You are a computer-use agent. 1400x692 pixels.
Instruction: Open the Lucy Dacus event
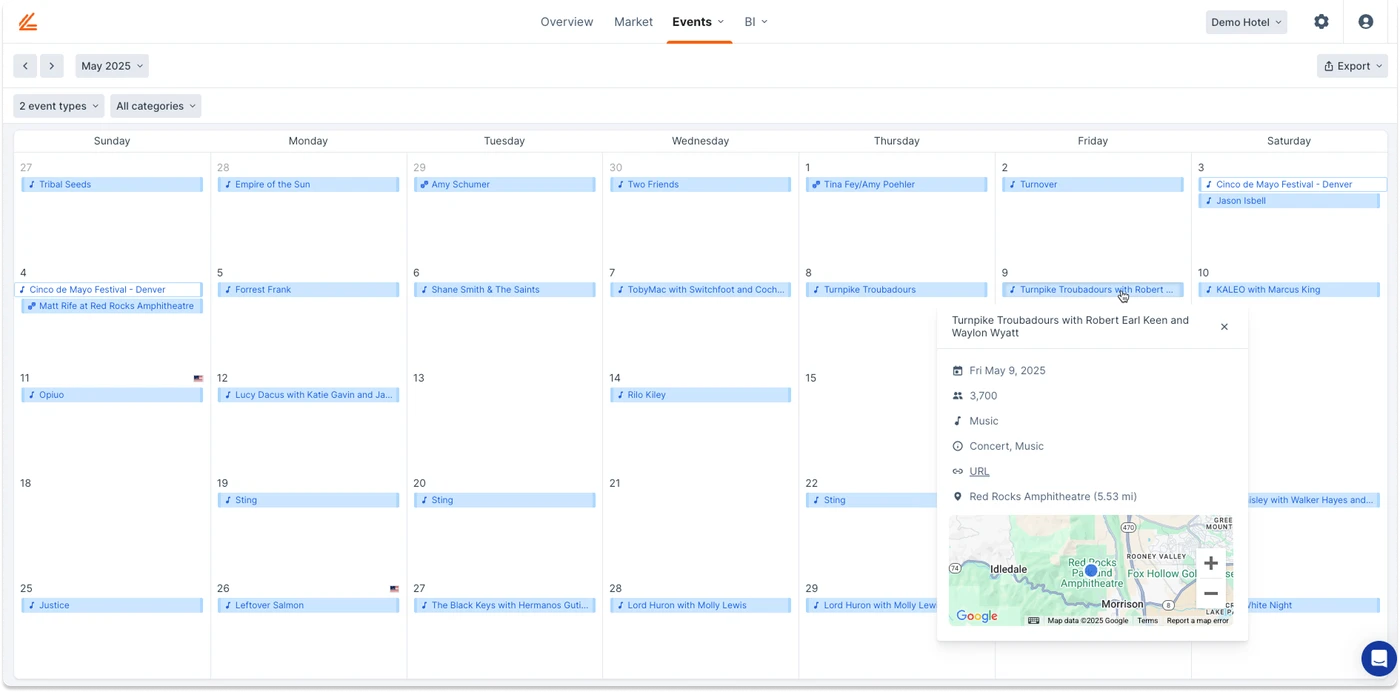tap(308, 395)
